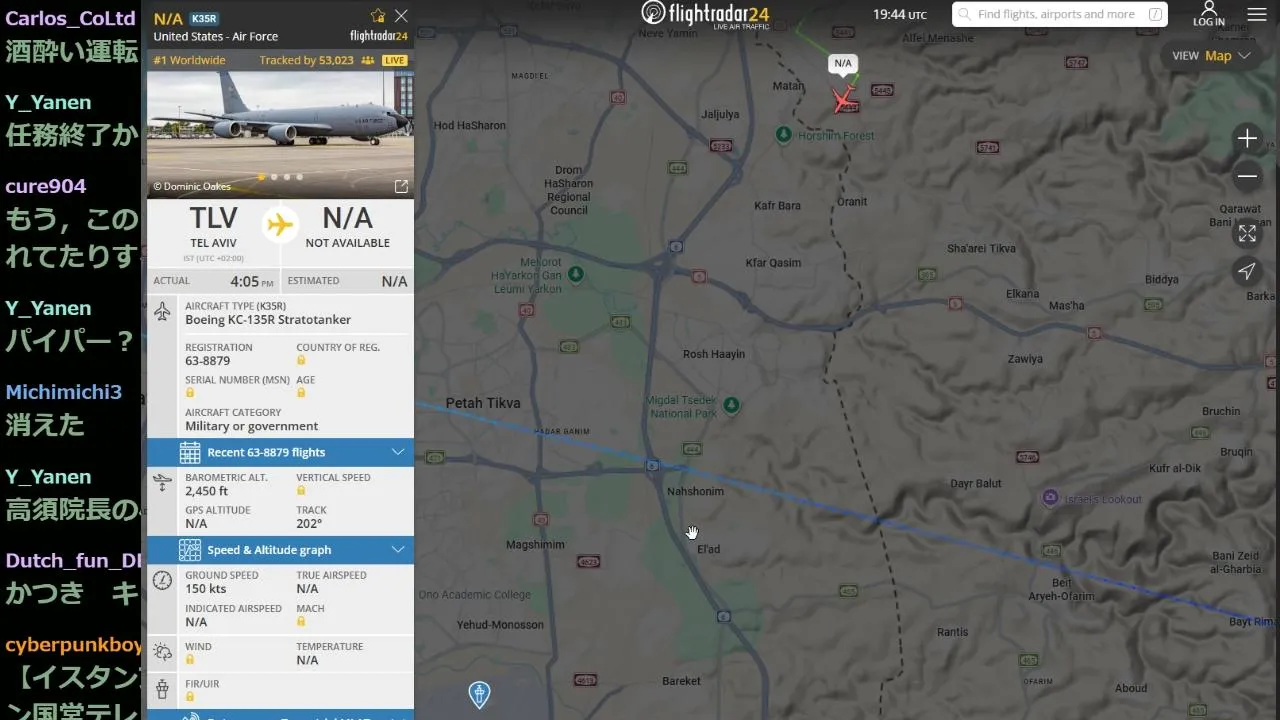The image size is (1280, 720).
Task: Click the LOG IN user icon
Action: pos(1208,14)
